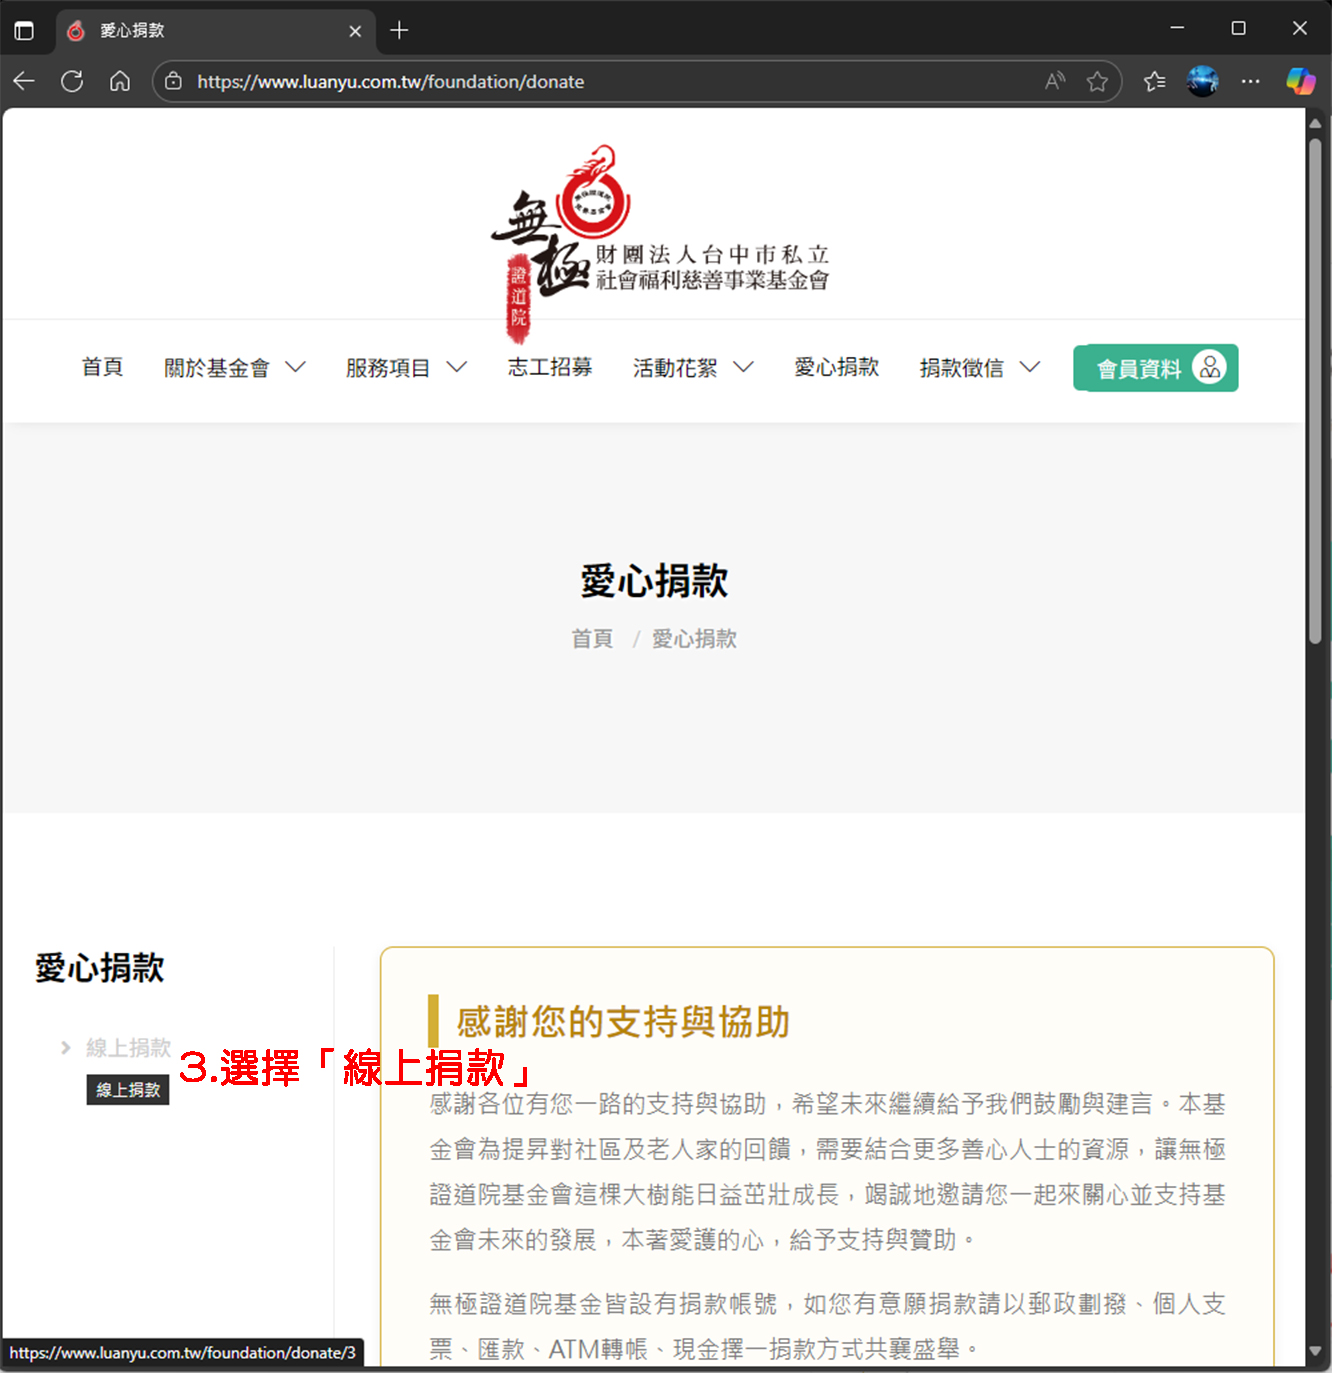Viewport: 1332px width, 1373px height.
Task: Click the green 會員資料 button
Action: click(1156, 367)
